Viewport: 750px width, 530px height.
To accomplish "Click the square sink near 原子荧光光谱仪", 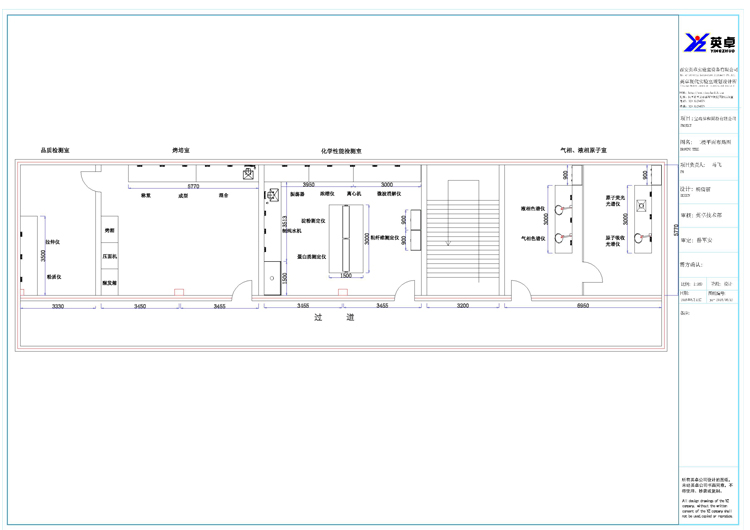I will tap(640, 203).
